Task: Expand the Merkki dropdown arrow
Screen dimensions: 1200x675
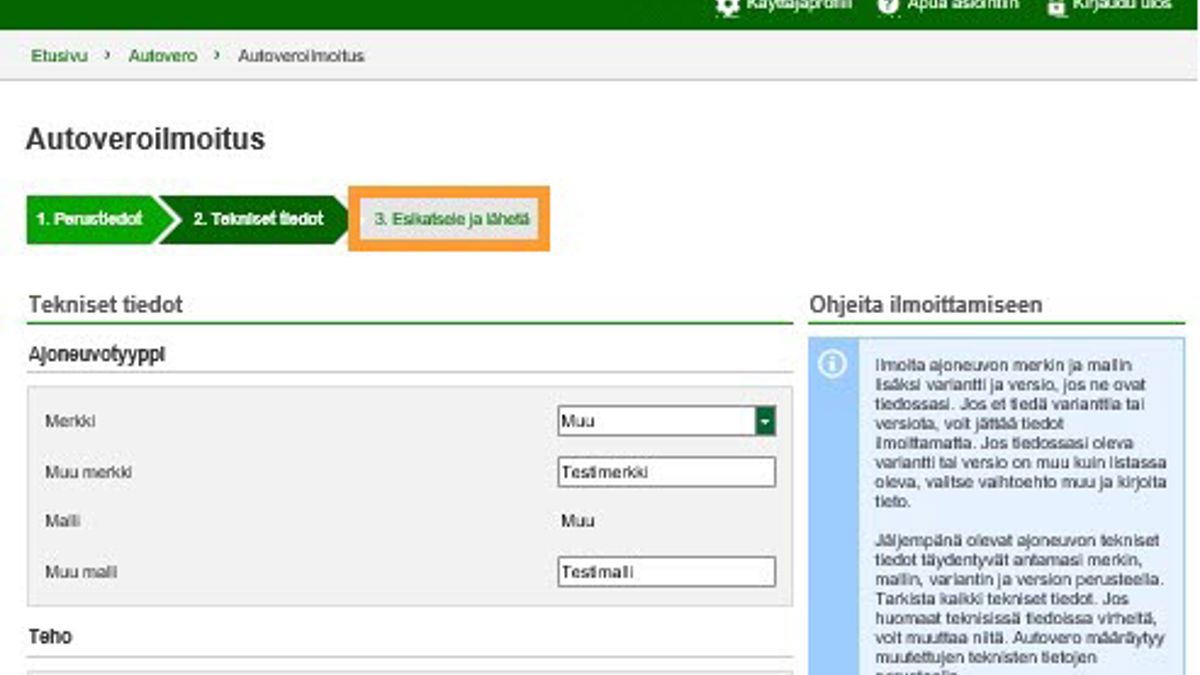Action: pos(765,422)
